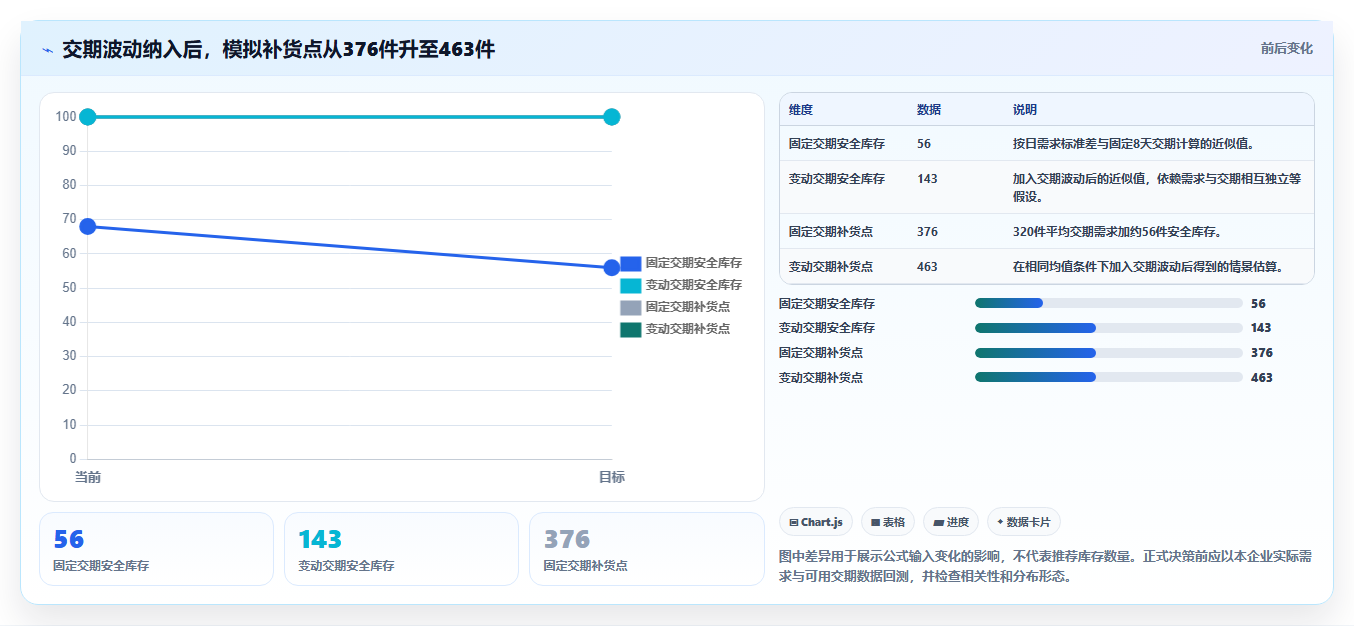Screen dimensions: 1354x626
Task: Open the stat card showing 56
Action: tap(156, 549)
